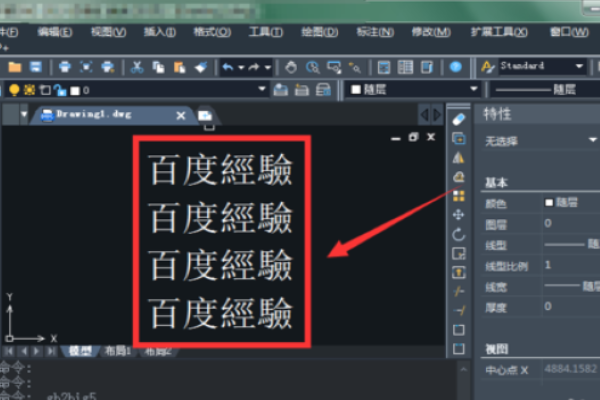Open the 绘图(D) menu
The width and height of the screenshot is (600, 400).
(x=320, y=32)
